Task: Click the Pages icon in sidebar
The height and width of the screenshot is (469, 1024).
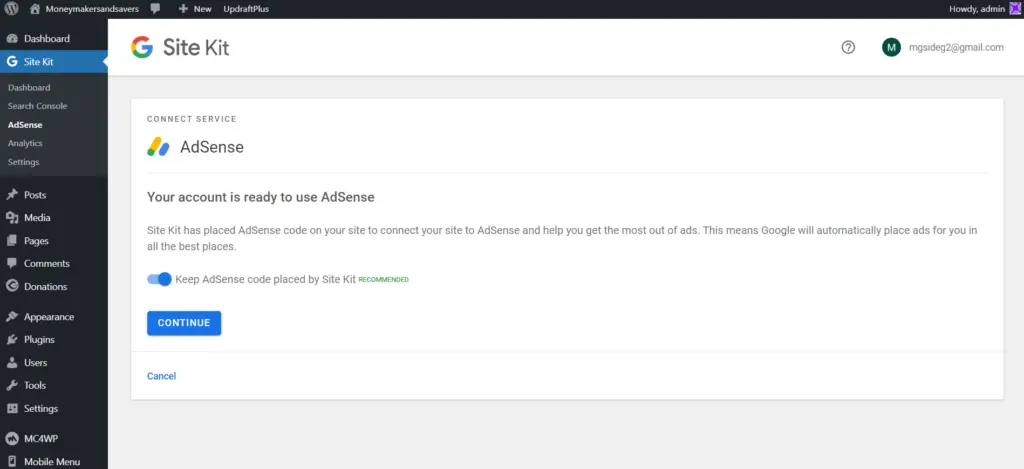Action: (12, 240)
